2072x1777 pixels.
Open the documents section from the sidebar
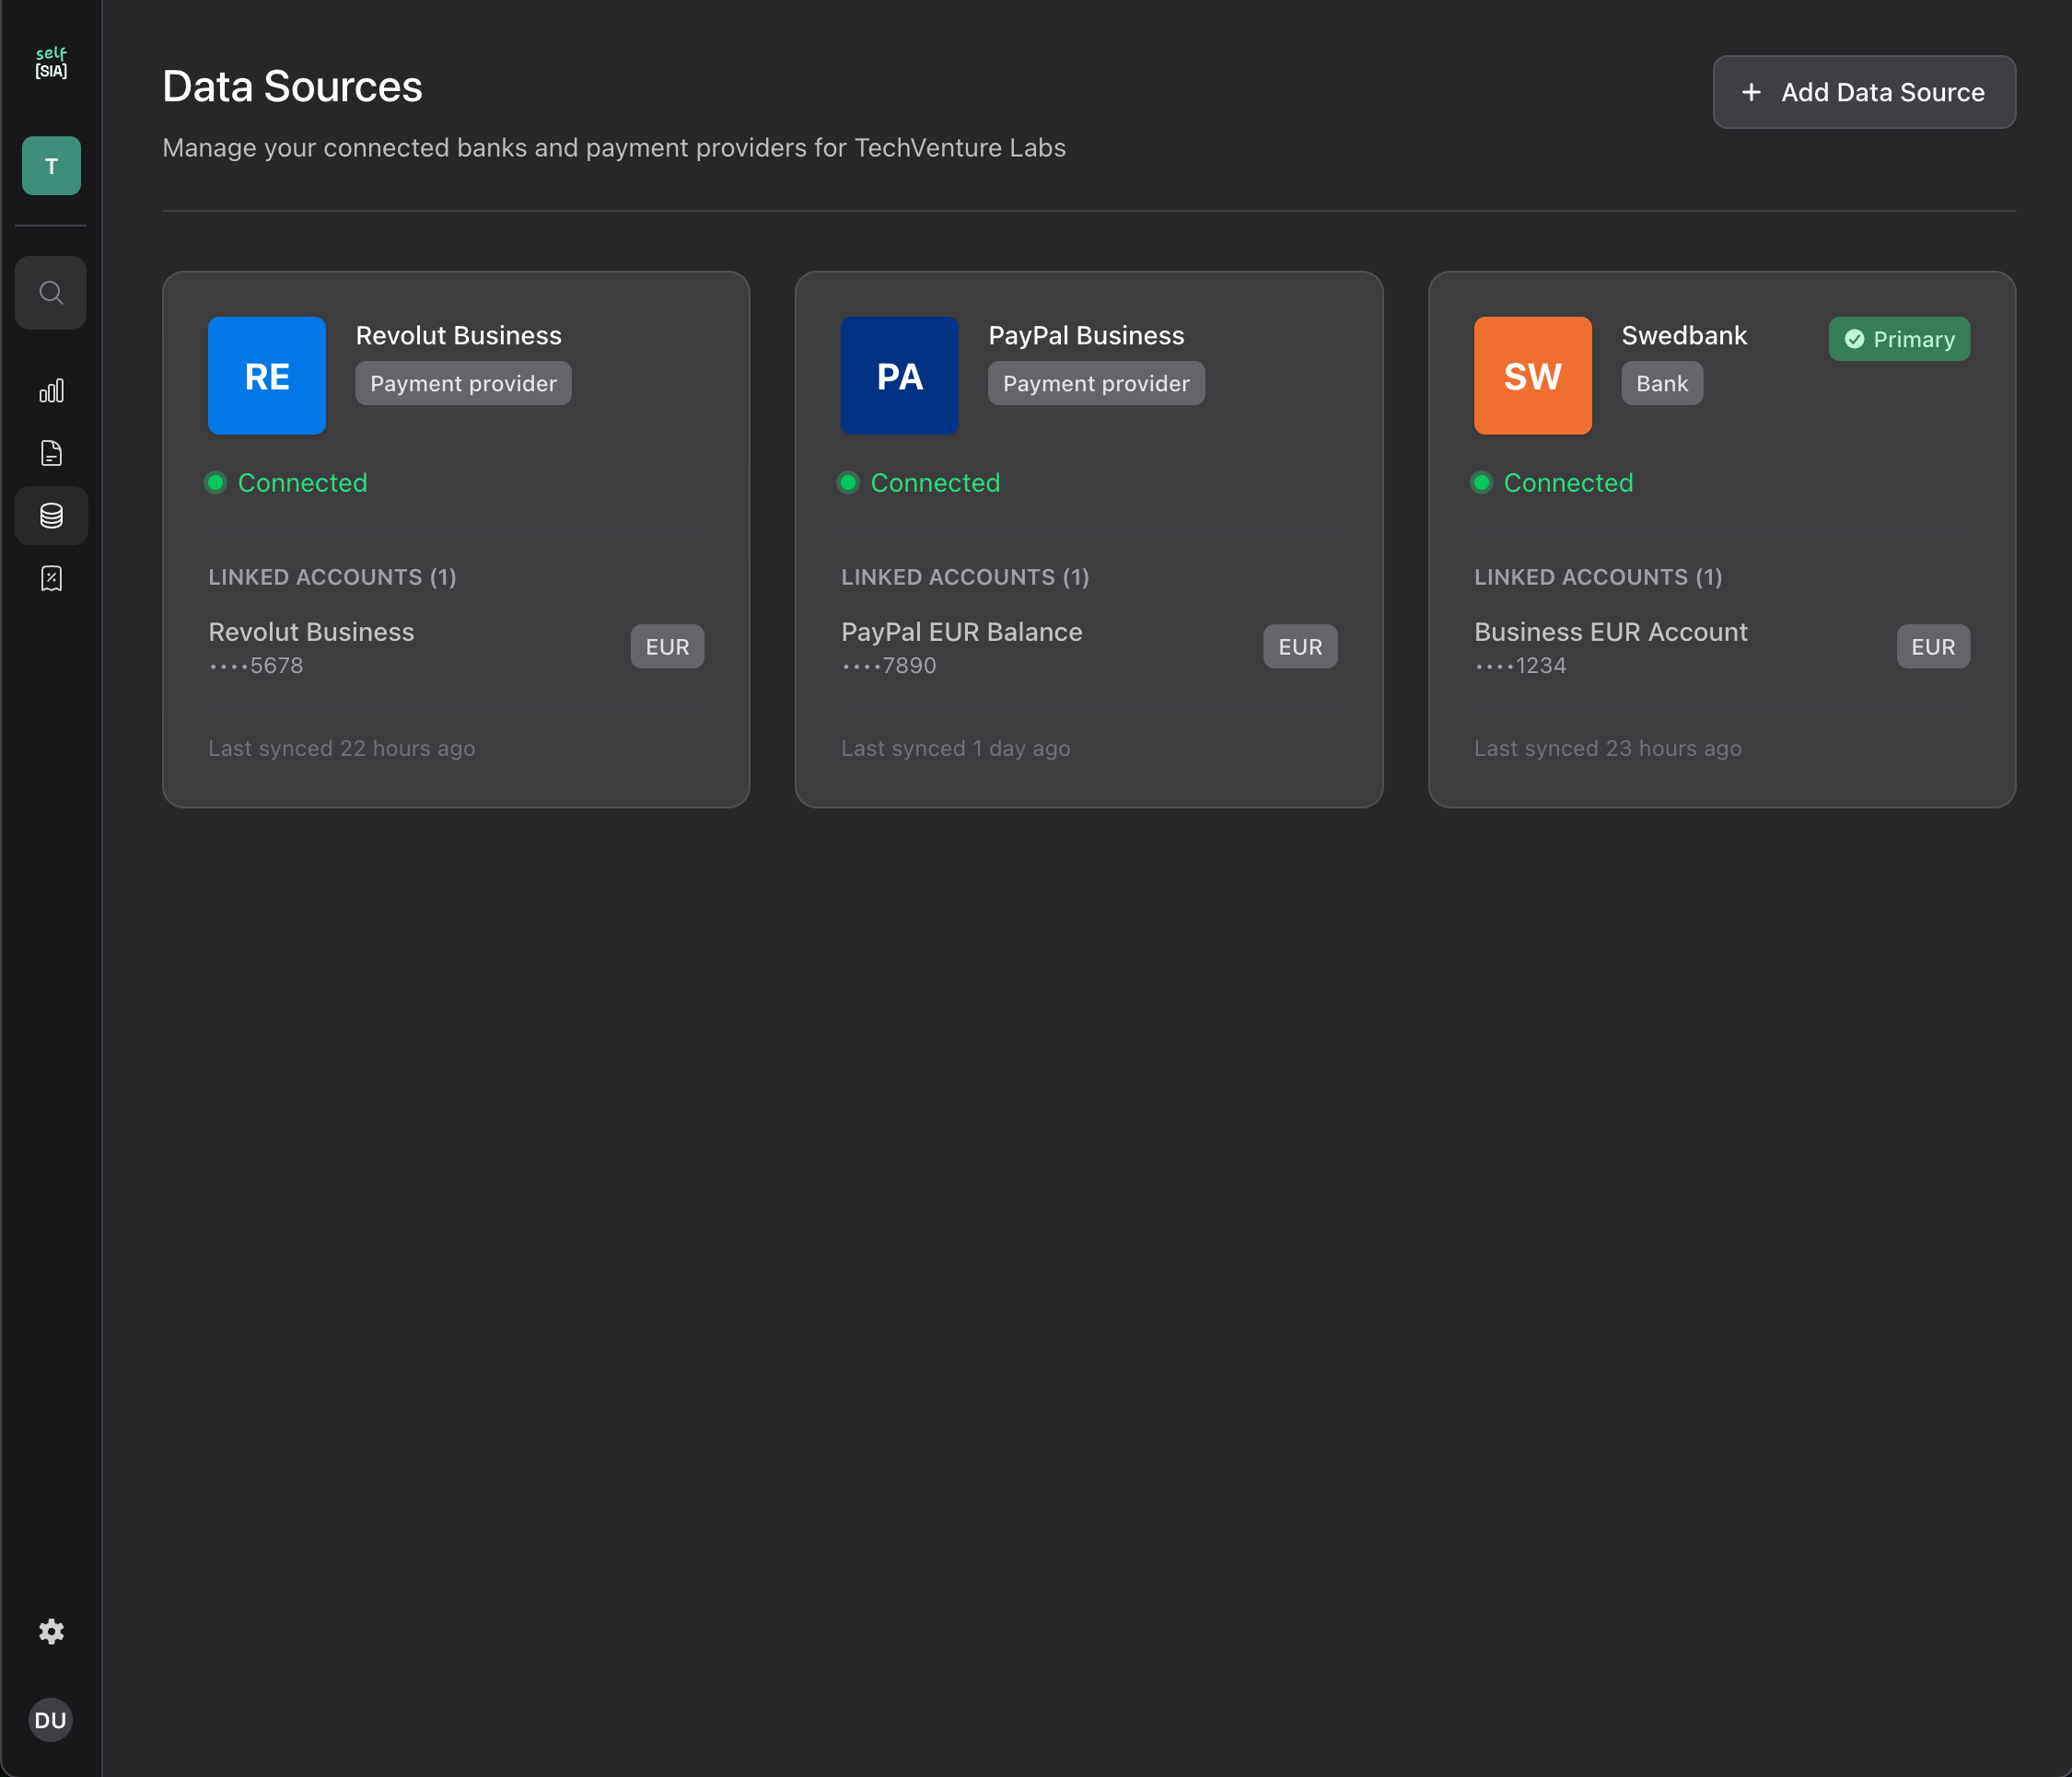tap(51, 453)
